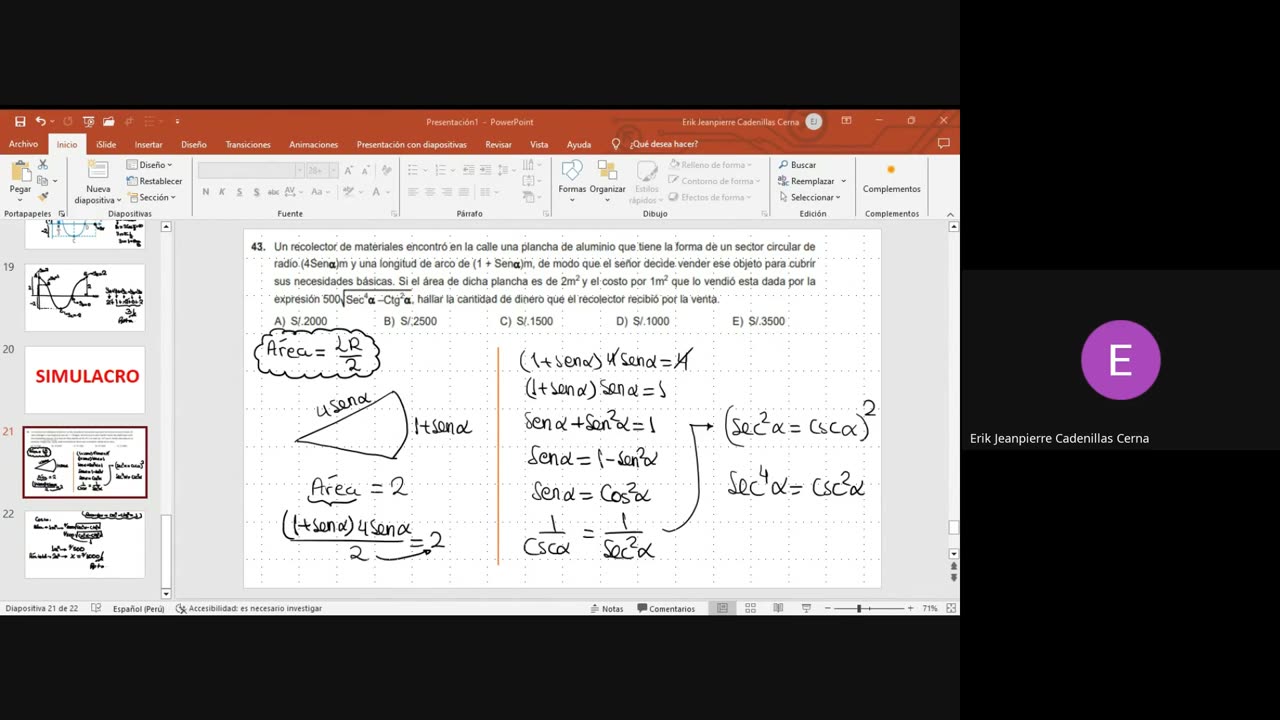Switch to the Animaciones tab
The height and width of the screenshot is (720, 1280).
coord(313,144)
